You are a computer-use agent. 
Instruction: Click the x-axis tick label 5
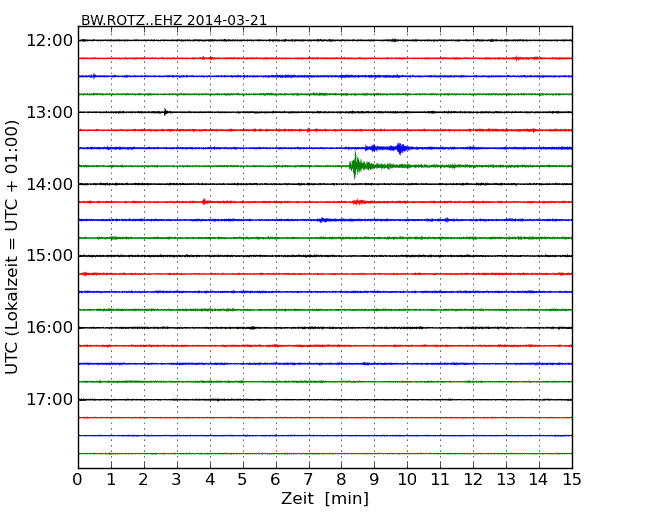point(243,480)
